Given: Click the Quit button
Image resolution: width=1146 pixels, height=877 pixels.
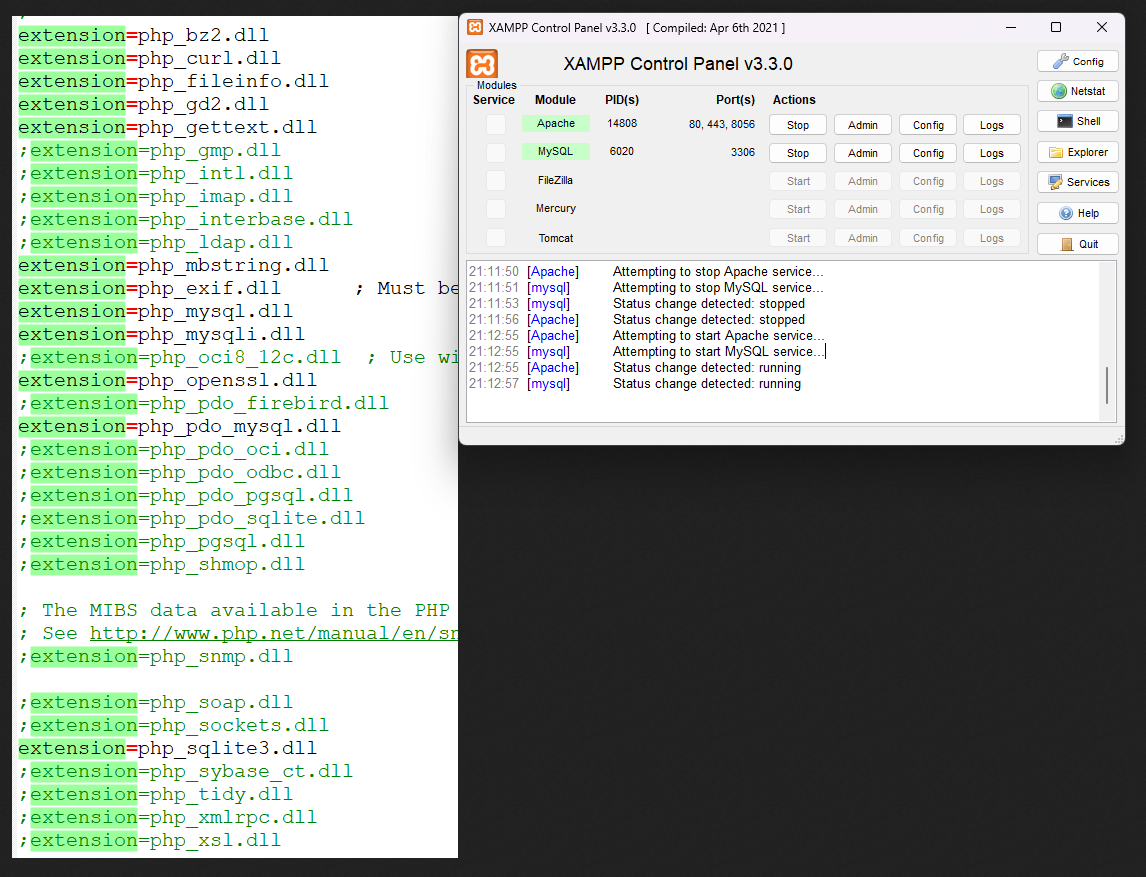Looking at the screenshot, I should [1077, 244].
